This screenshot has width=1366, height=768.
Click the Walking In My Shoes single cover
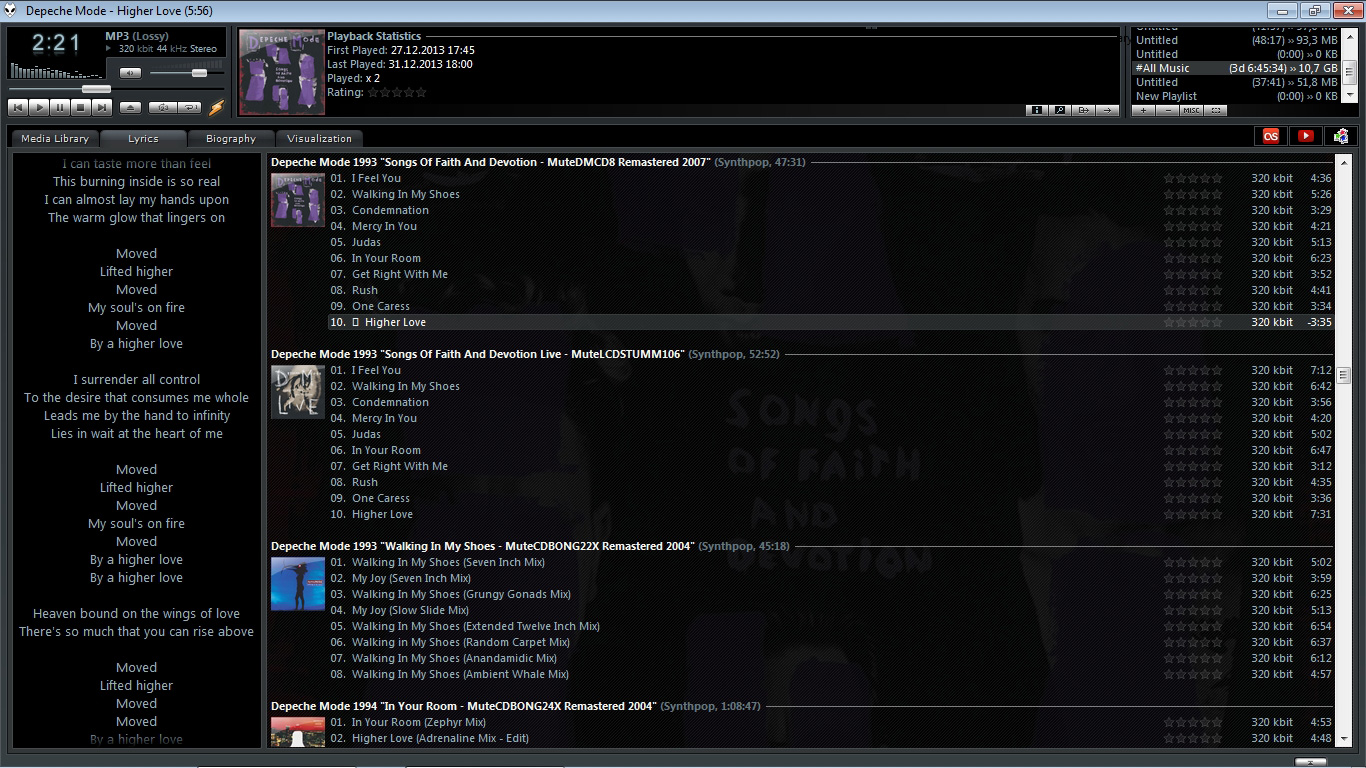click(298, 584)
